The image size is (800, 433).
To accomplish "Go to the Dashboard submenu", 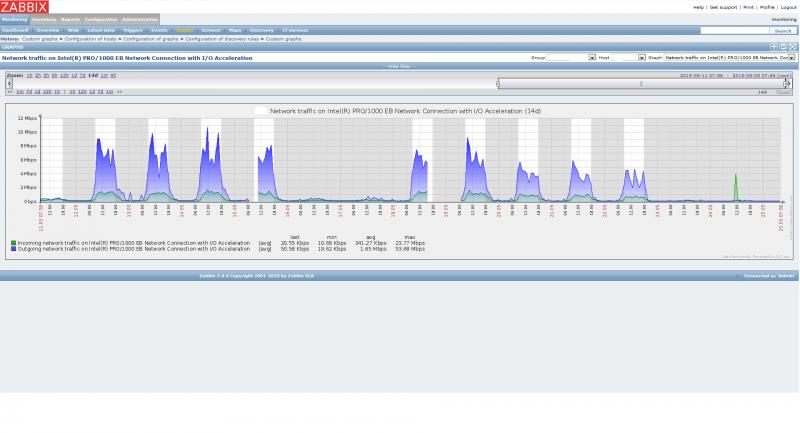I will [15, 30].
